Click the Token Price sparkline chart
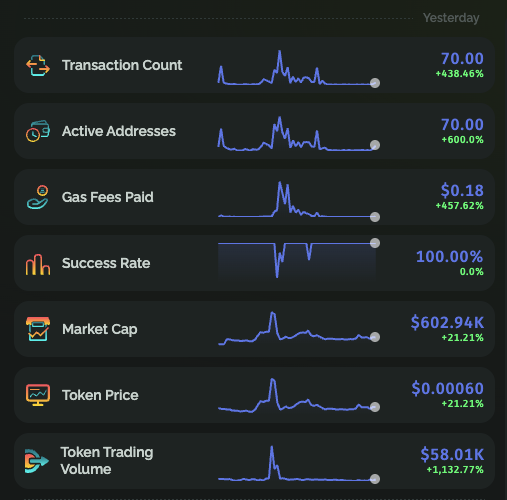The width and height of the screenshot is (507, 500). [299, 395]
